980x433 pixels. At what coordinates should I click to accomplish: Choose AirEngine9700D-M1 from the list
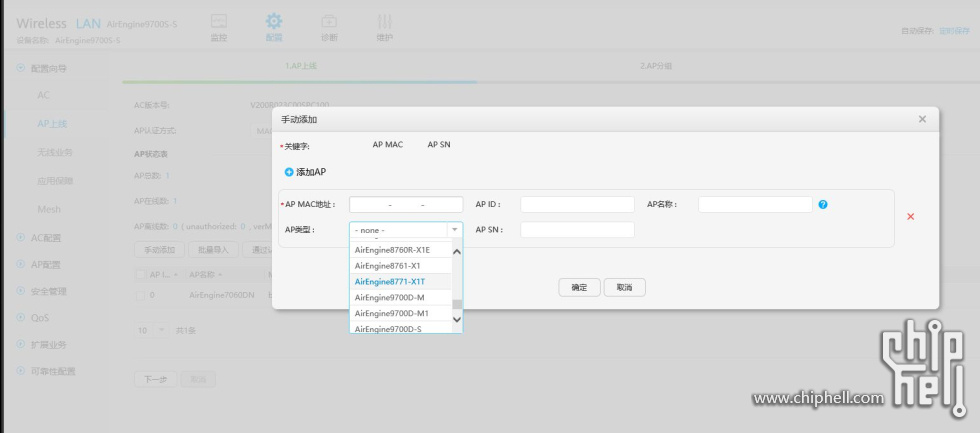[x=400, y=313]
